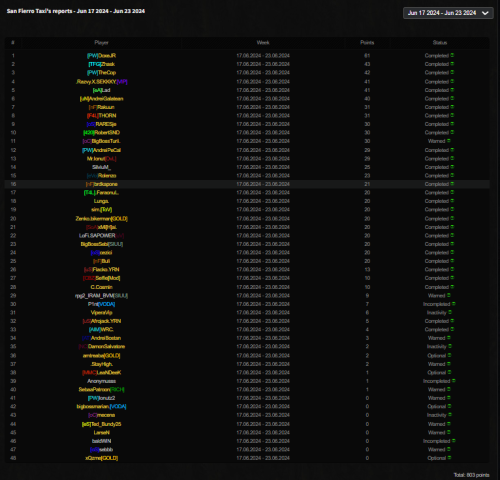Click Warned status icon for AndreiBostan row

point(449,338)
